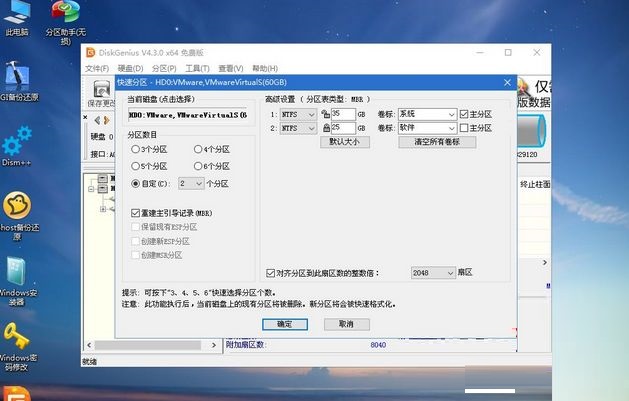Image resolution: width=629 pixels, height=401 pixels.
Task: Click the left scroll arrow in DiskGenius left panel
Action: point(89,345)
